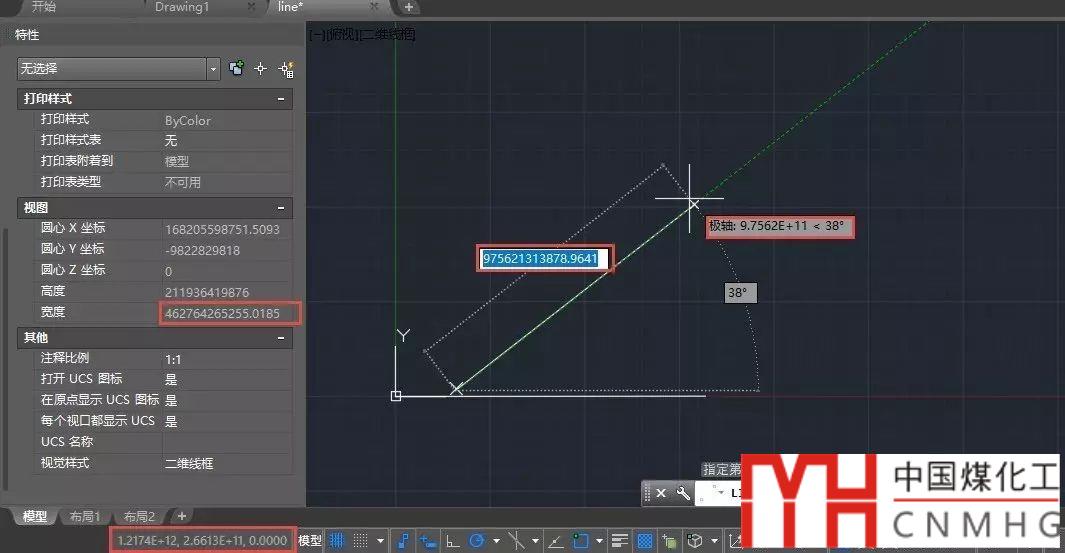Toggle transparency display in status bar
The width and height of the screenshot is (1065, 553).
pos(645,541)
